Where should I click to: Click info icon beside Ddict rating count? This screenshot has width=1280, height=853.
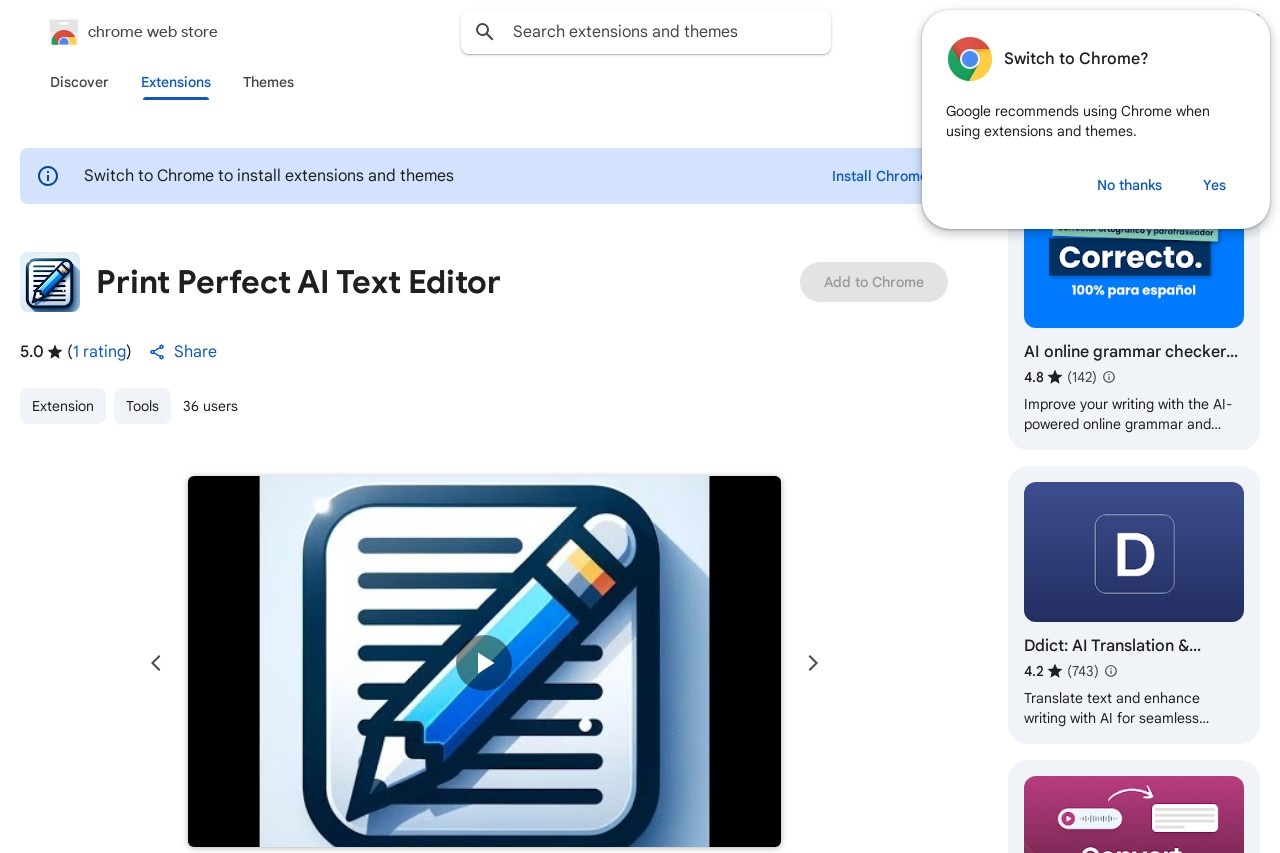1111,671
